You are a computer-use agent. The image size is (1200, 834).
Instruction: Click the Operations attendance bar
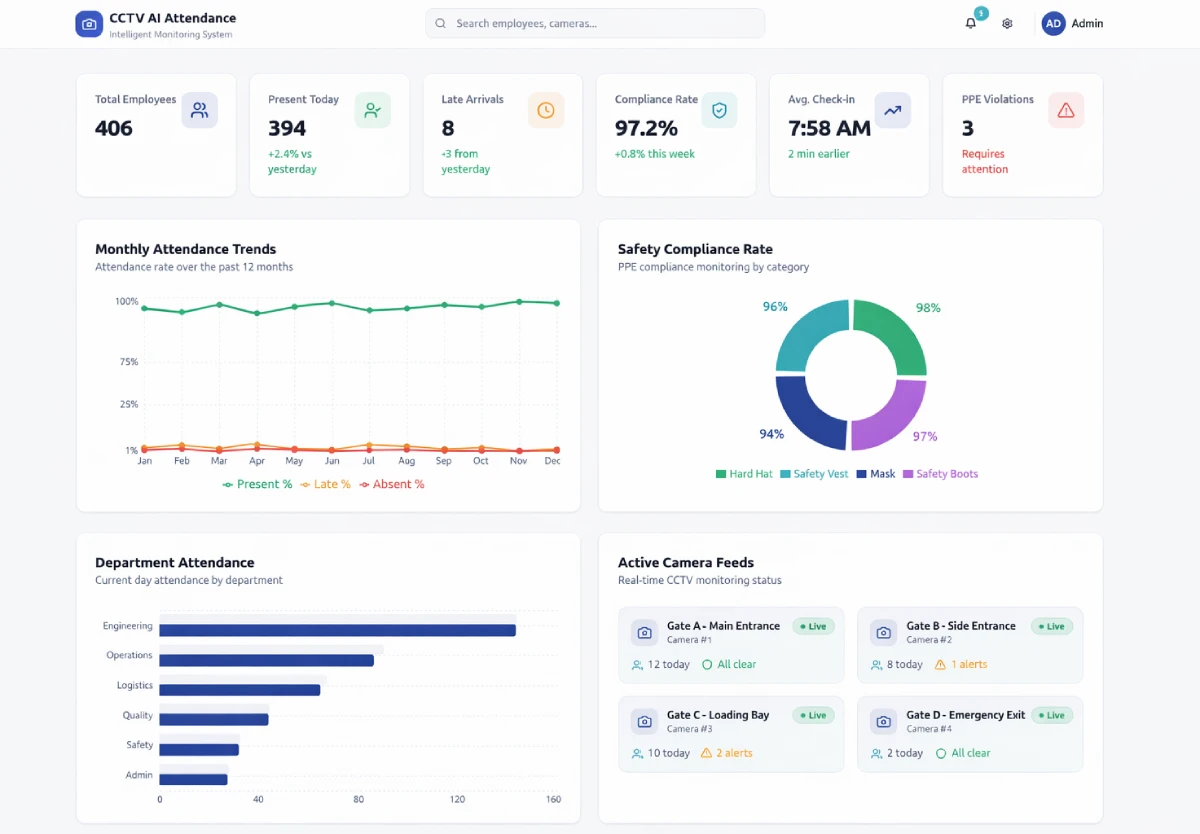266,660
